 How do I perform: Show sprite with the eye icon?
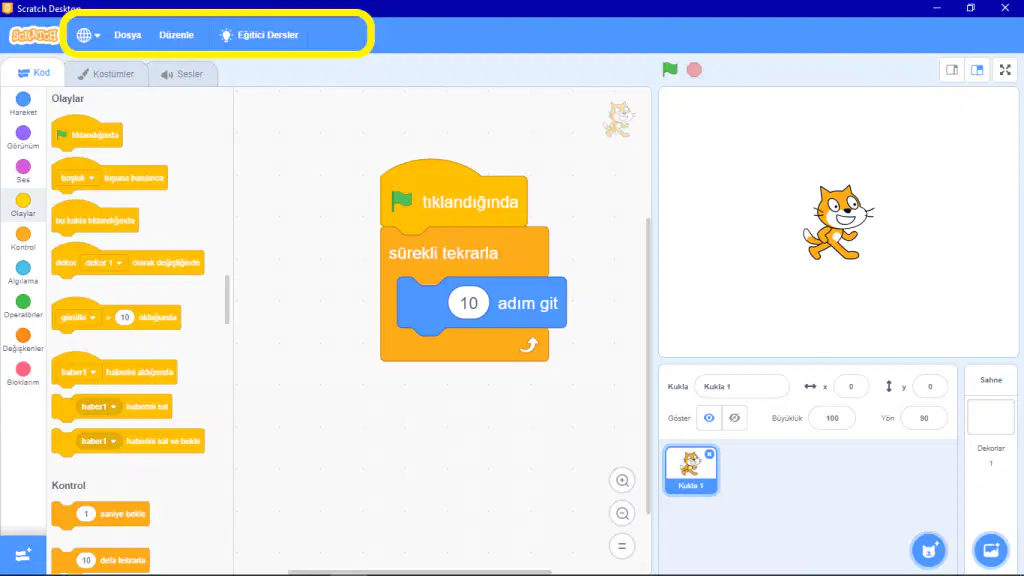click(x=709, y=418)
